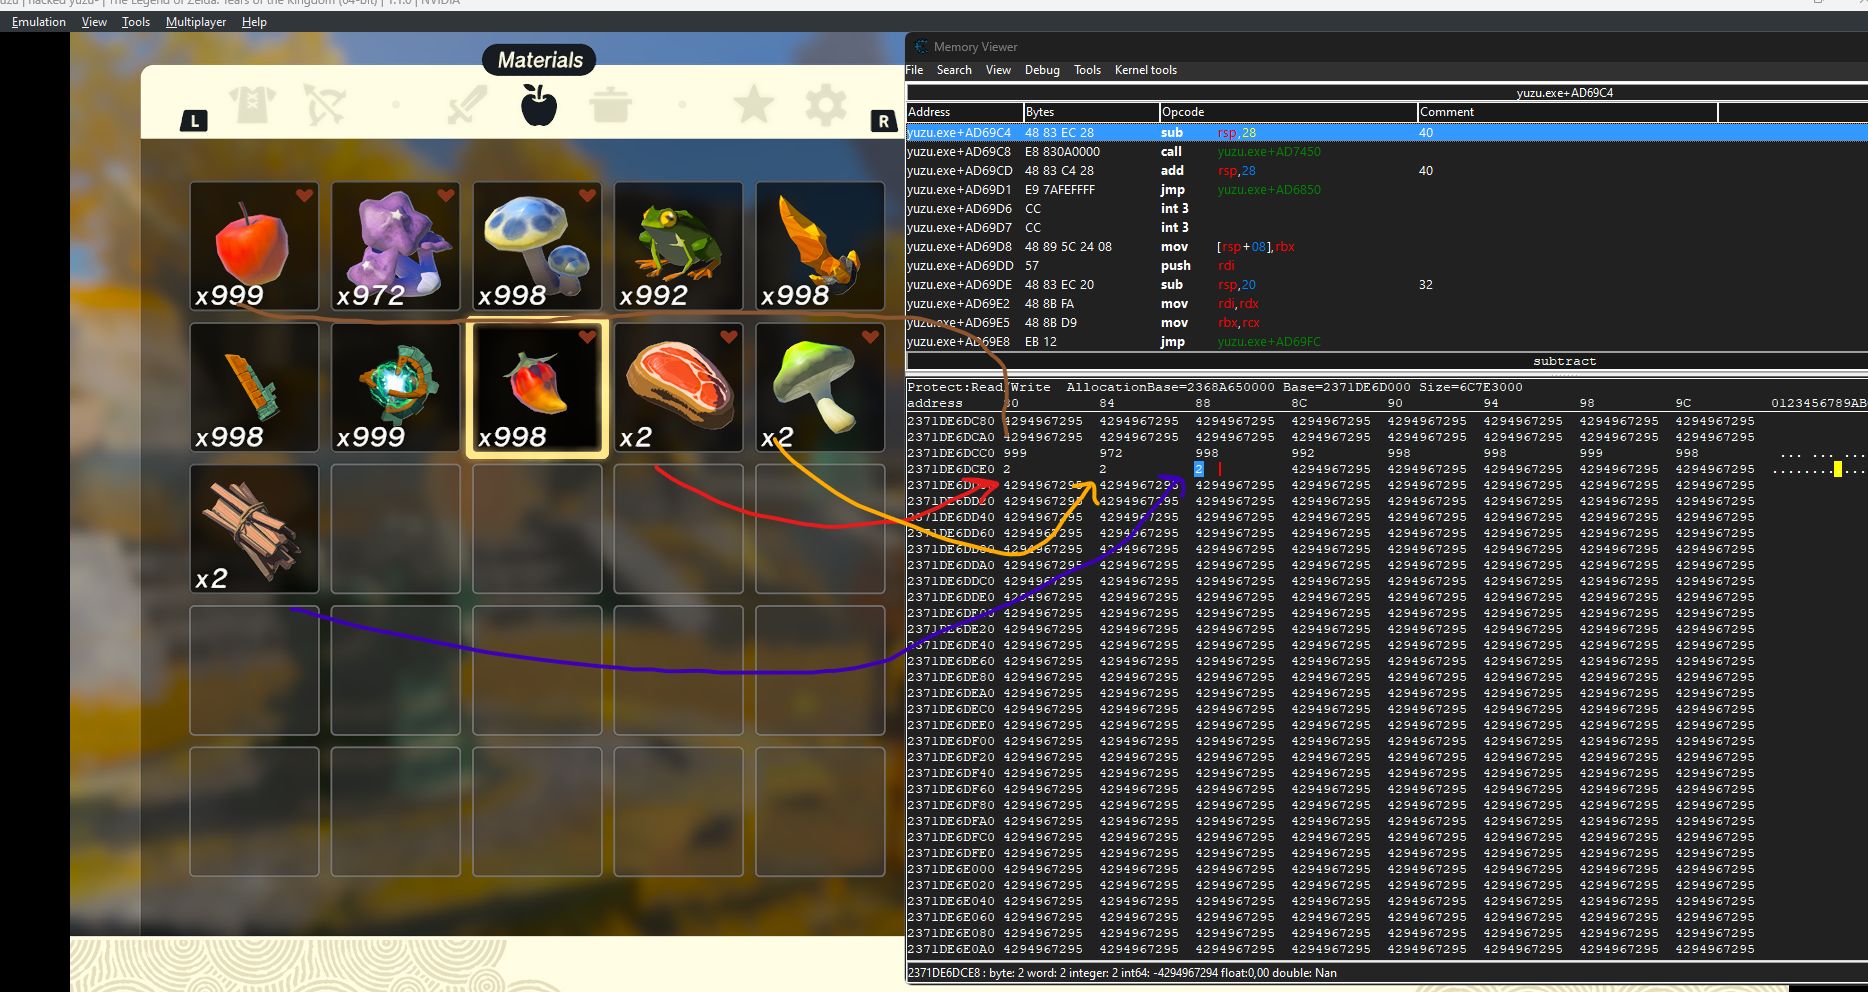
Task: Select the glowing Zonai charge x999
Action: (x=396, y=387)
